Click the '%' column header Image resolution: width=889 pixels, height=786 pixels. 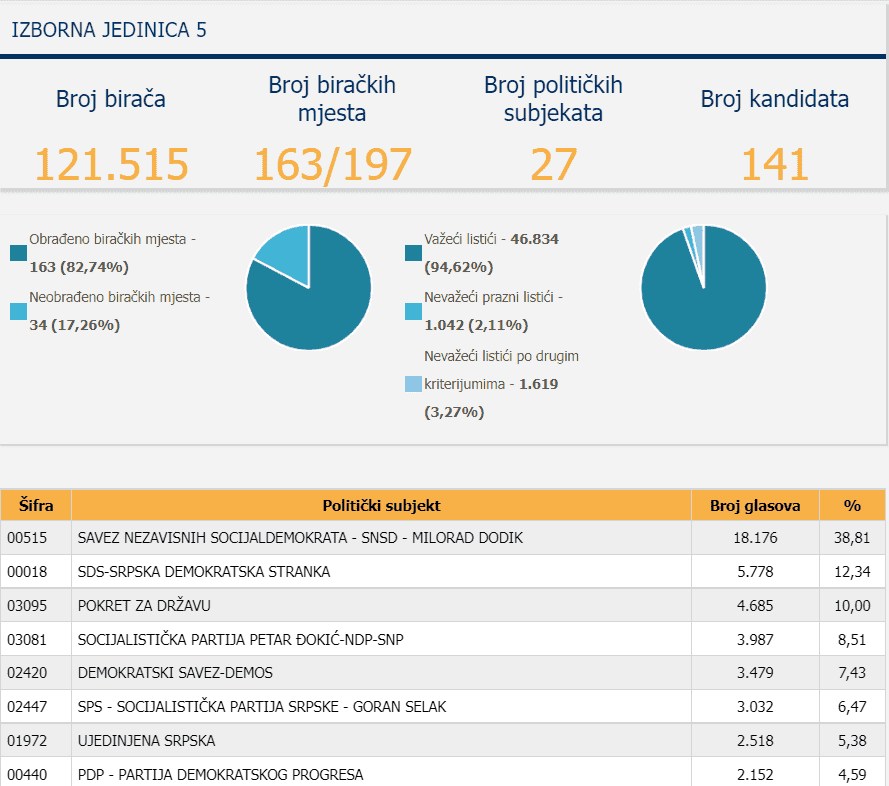click(852, 506)
